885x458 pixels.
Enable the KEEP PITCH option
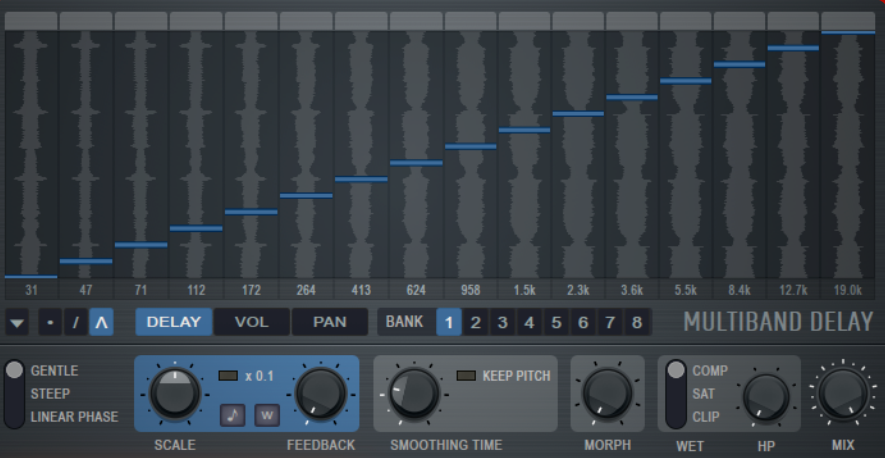tap(465, 376)
